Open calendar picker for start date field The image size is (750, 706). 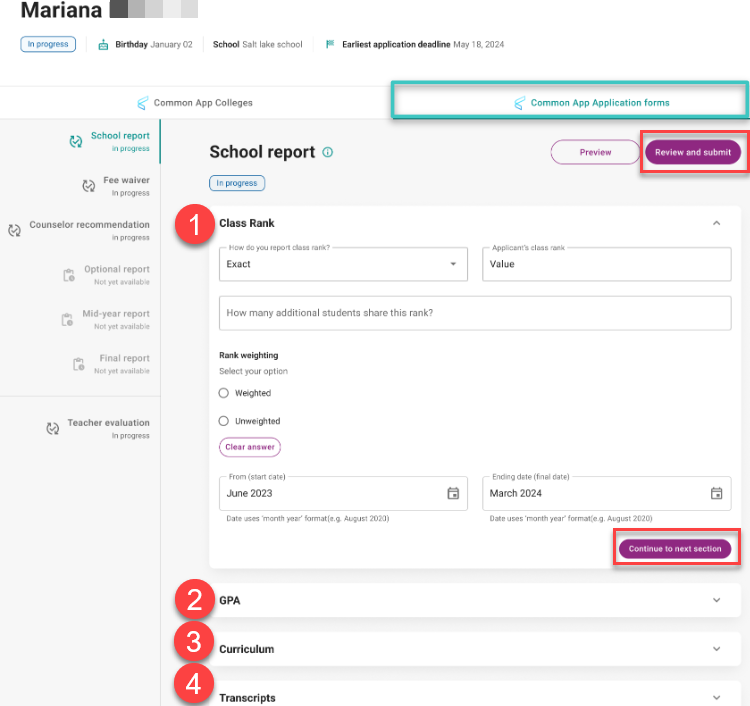(x=453, y=493)
